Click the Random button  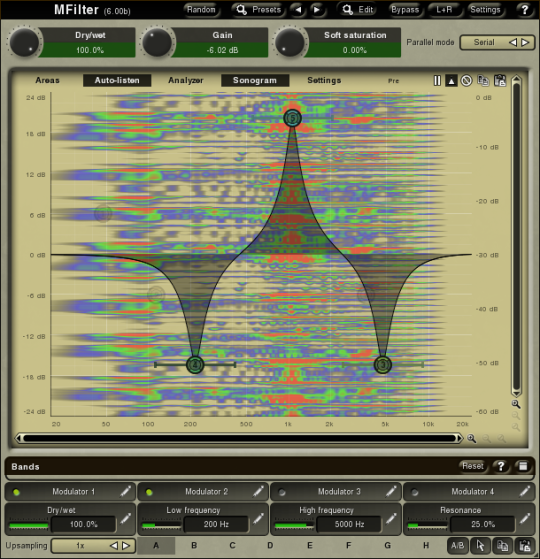tap(201, 10)
